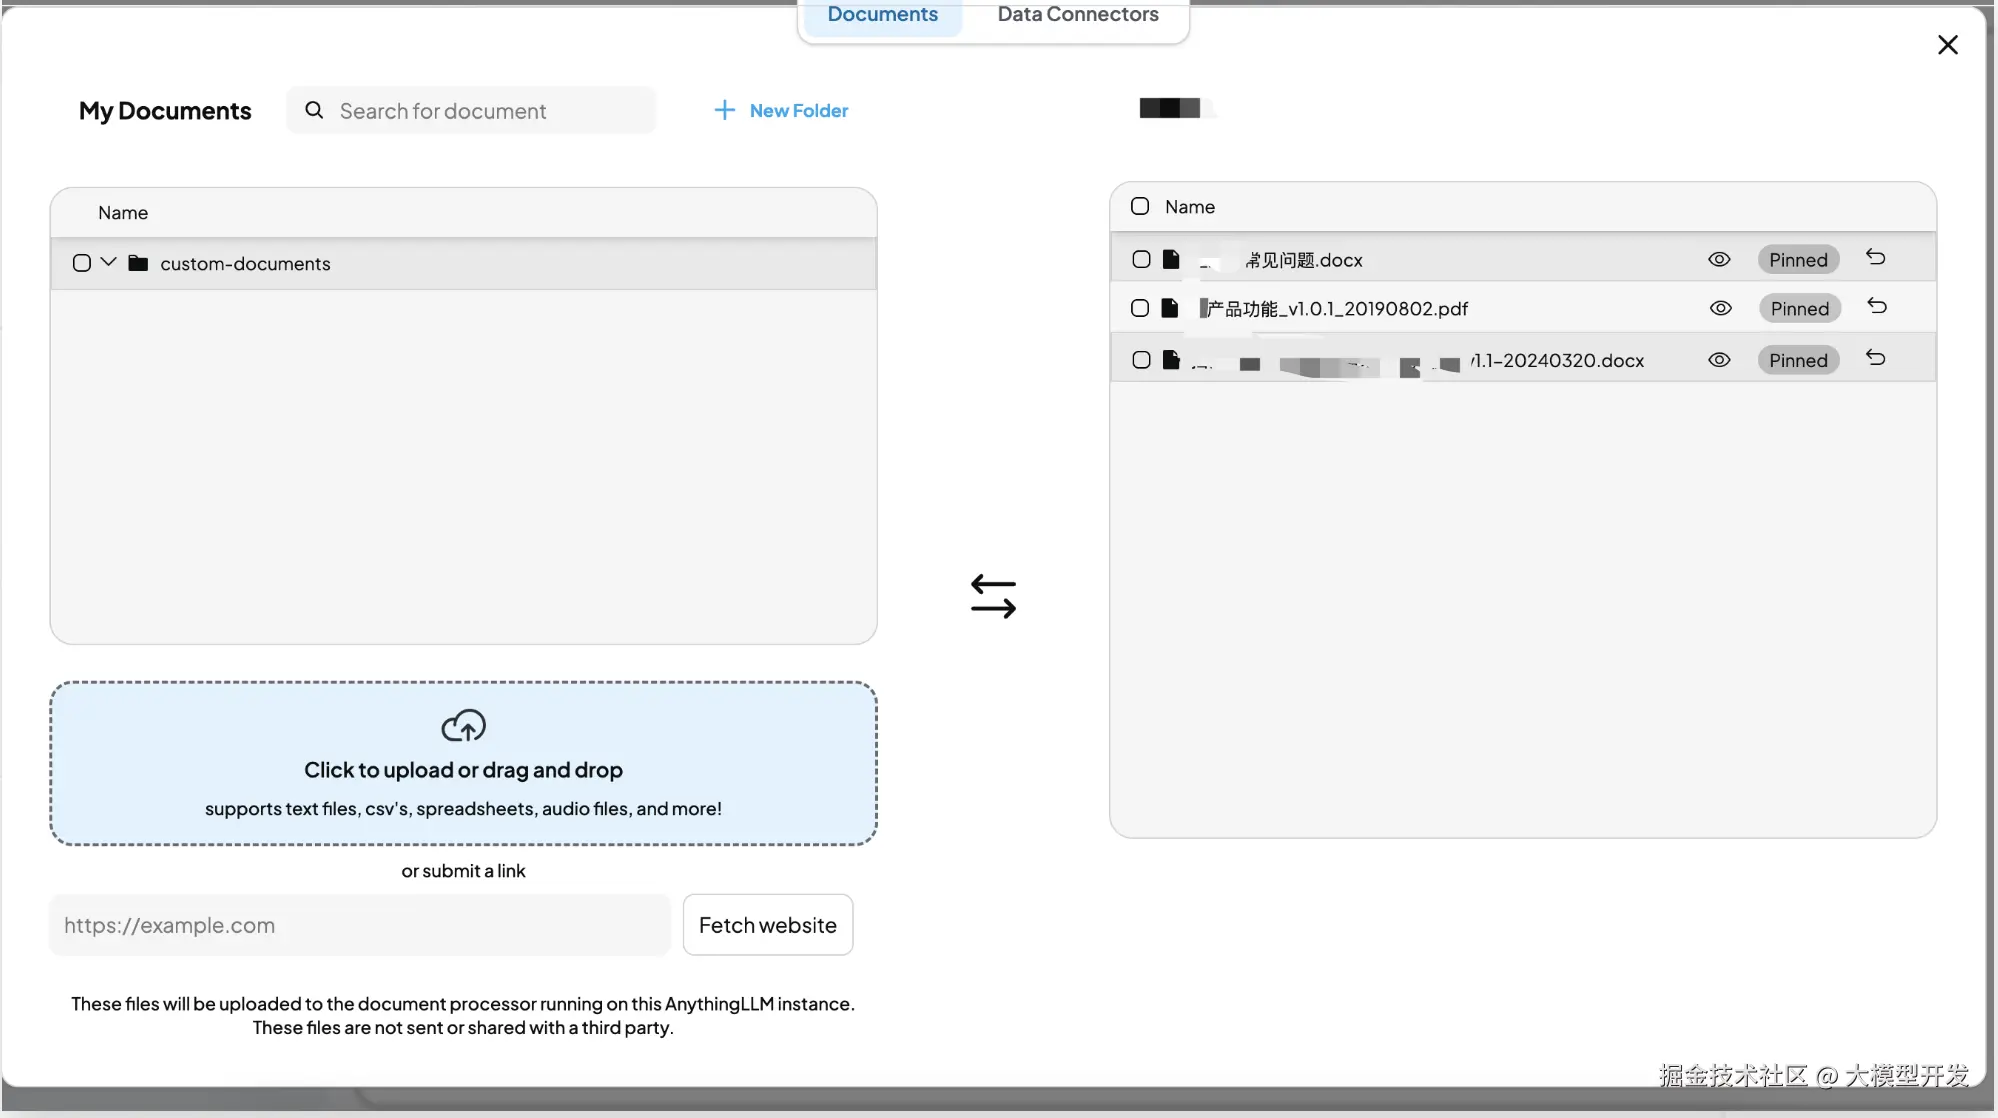Screen dimensions: 1998x1118
Task: Check the box for 常见问题.docx
Action: 1141,260
